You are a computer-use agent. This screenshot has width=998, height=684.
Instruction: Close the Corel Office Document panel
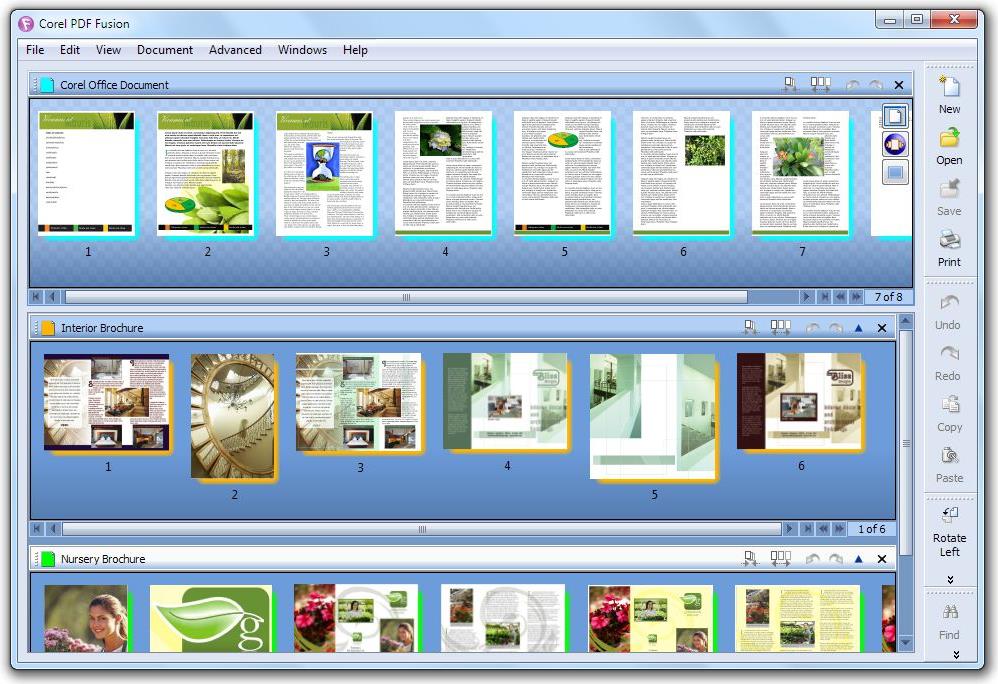coord(898,86)
